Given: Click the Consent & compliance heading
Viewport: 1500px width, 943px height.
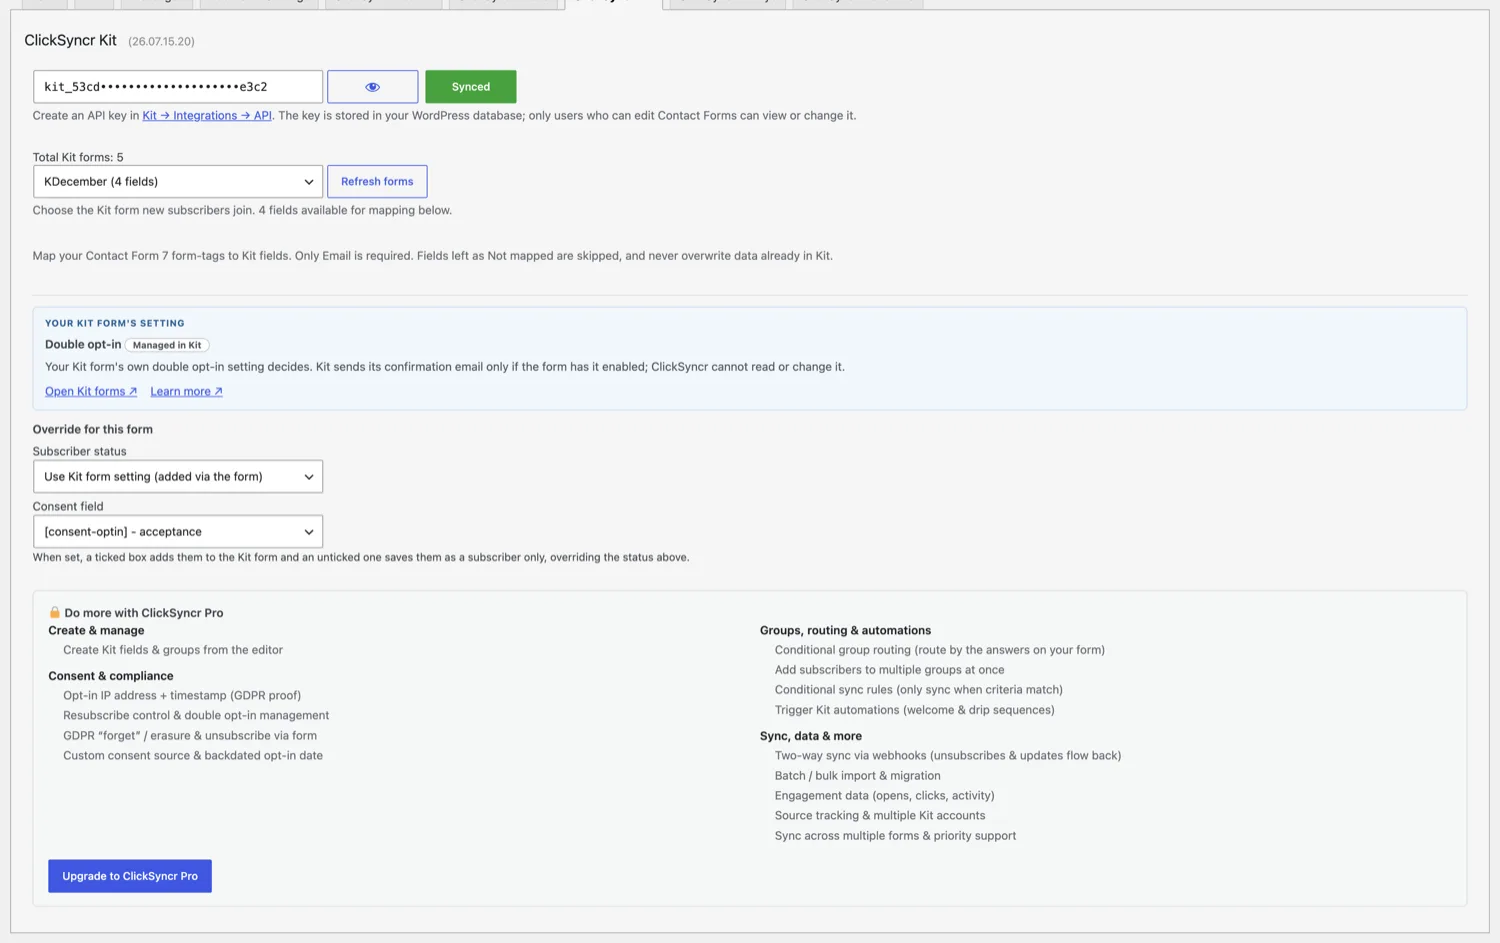Looking at the screenshot, I should click(111, 676).
